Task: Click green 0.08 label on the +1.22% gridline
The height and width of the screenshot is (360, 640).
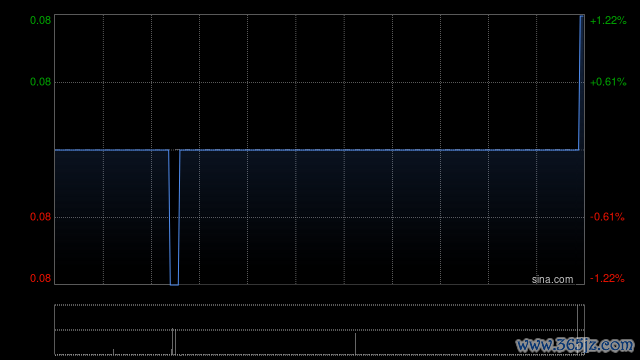Action: (40, 20)
